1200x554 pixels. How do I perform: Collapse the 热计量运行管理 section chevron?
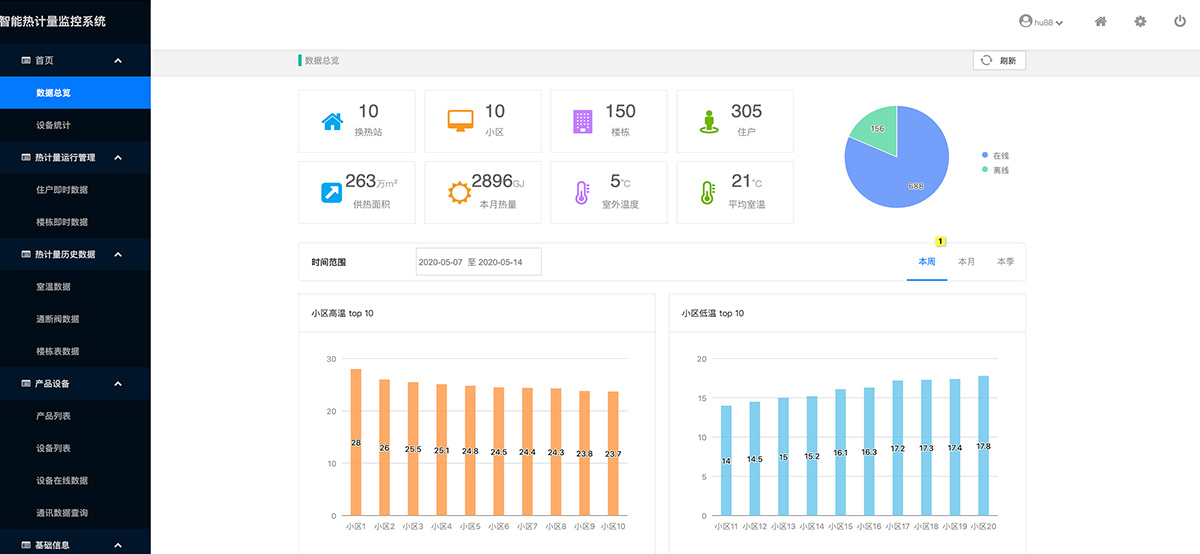(118, 157)
